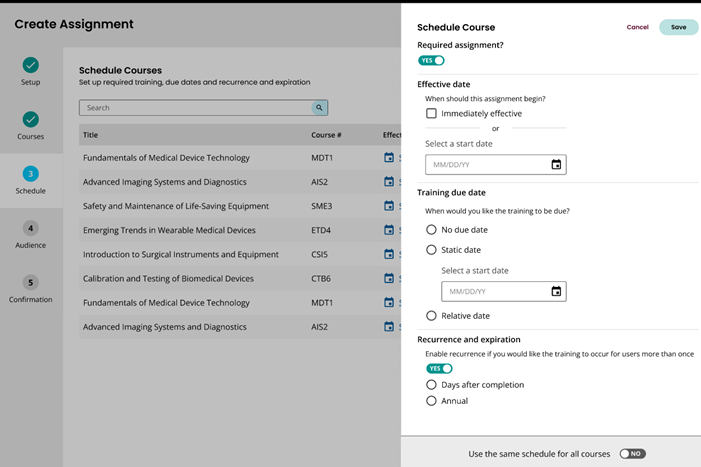701x467 pixels.
Task: Click calendar icon in MDT1 first row
Action: 389,158
